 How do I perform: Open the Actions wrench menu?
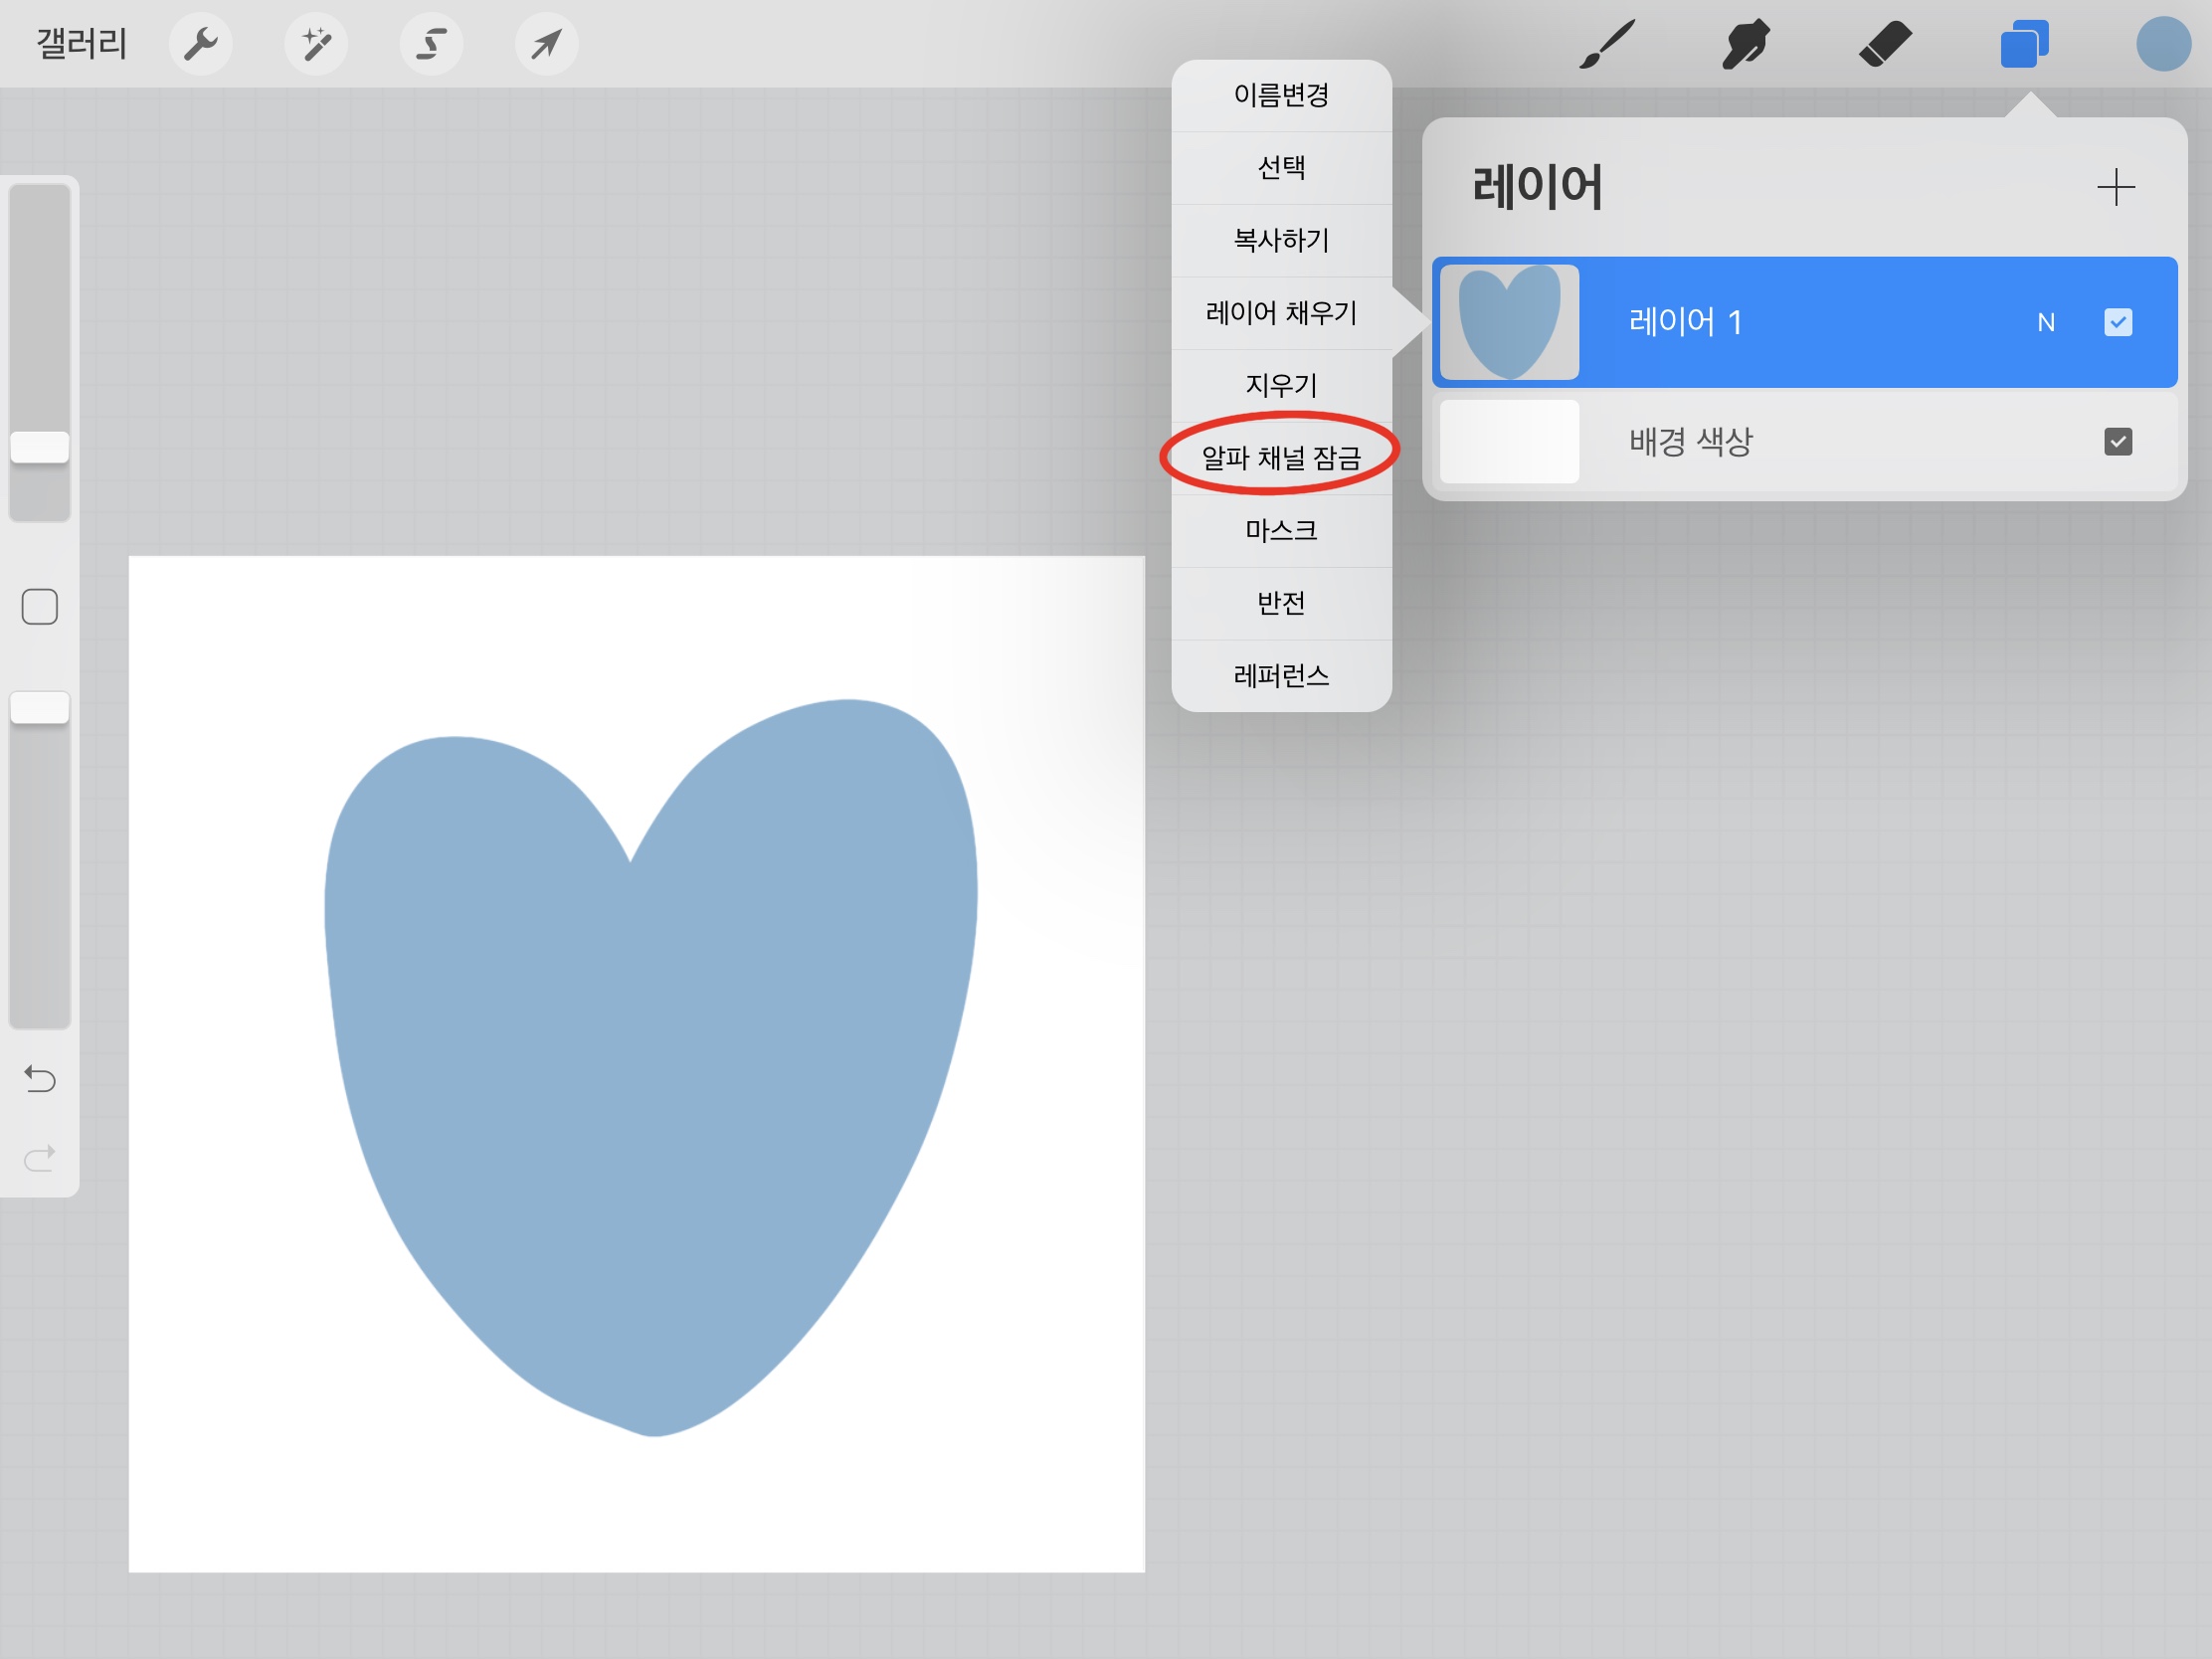201,44
